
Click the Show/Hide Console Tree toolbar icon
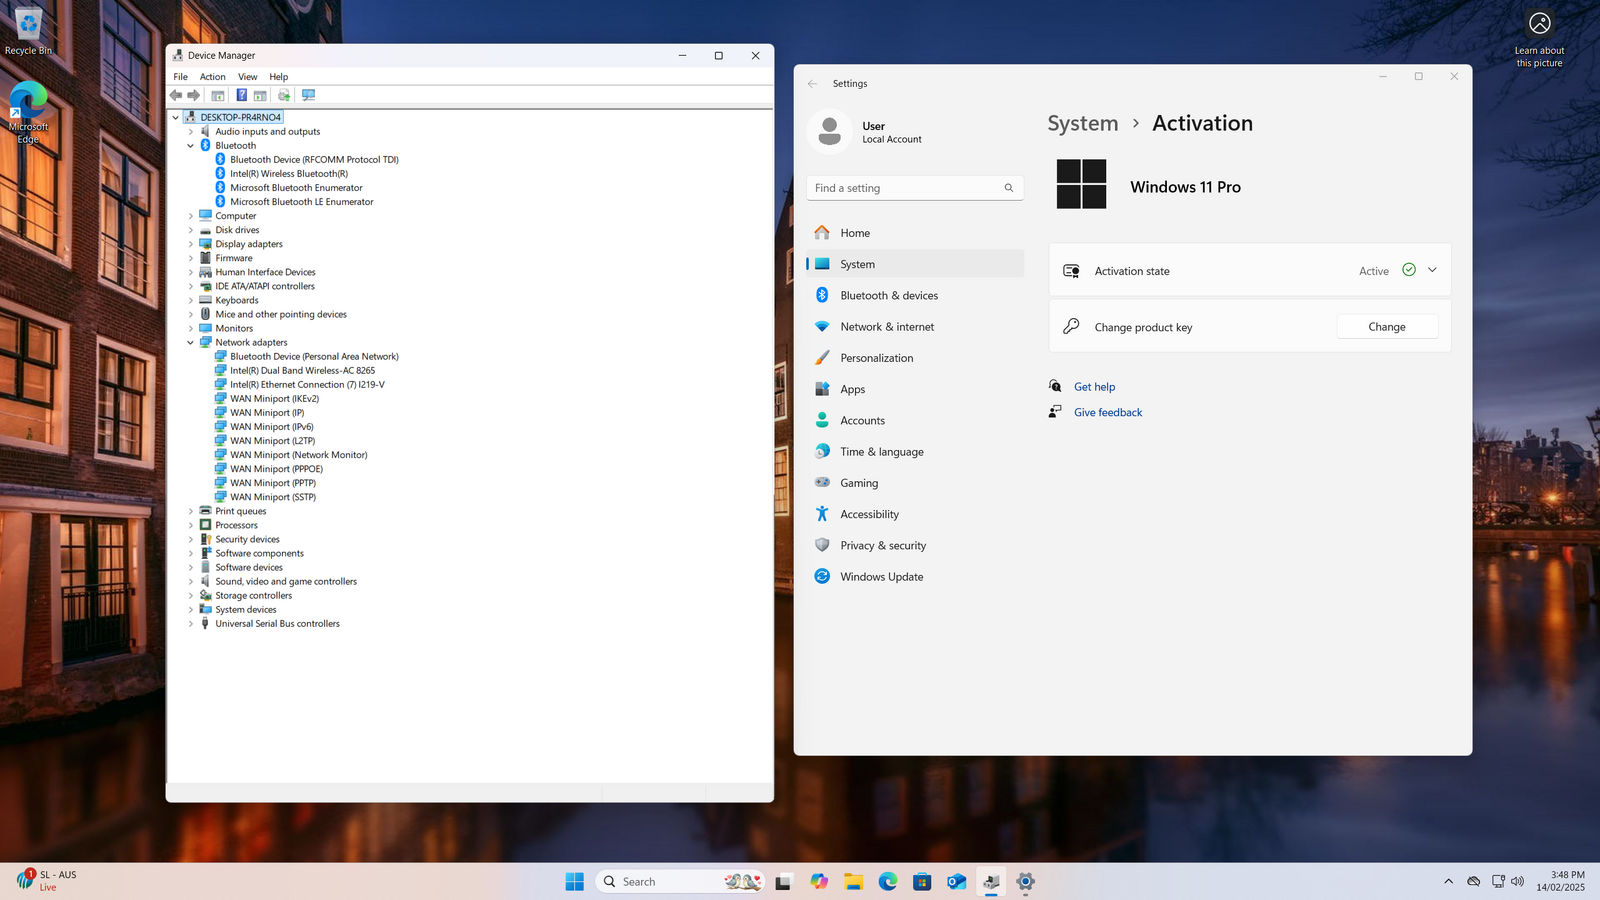(x=218, y=95)
